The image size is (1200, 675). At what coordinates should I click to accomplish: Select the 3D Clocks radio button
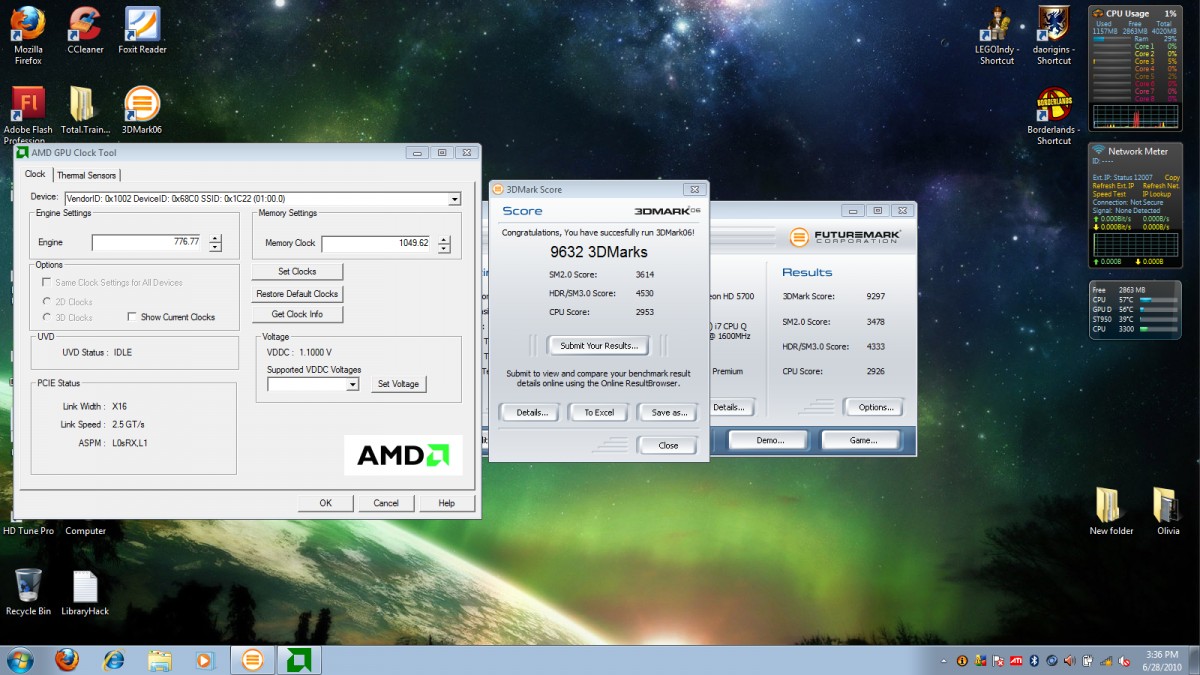[x=68, y=318]
